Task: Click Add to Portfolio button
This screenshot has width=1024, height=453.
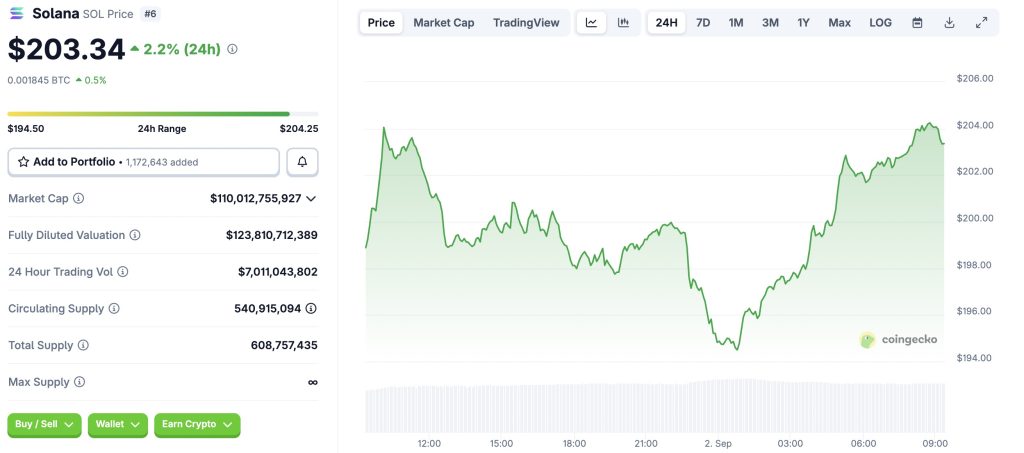Action: (x=143, y=161)
